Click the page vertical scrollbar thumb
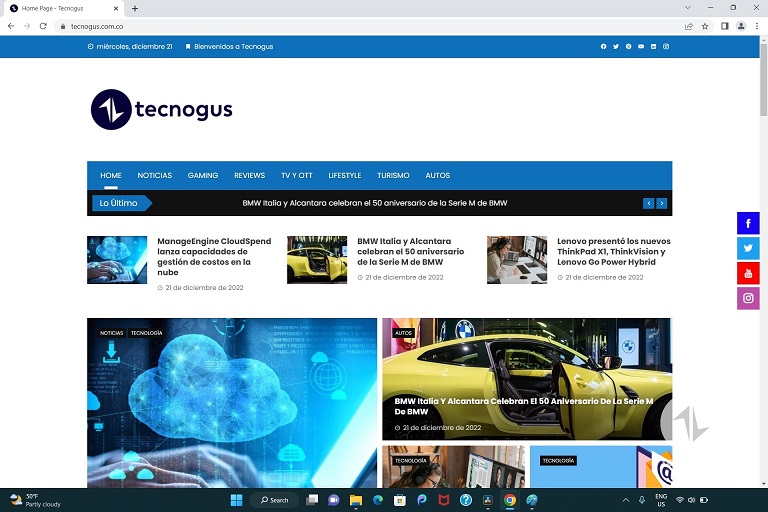The width and height of the screenshot is (768, 512). [x=764, y=79]
